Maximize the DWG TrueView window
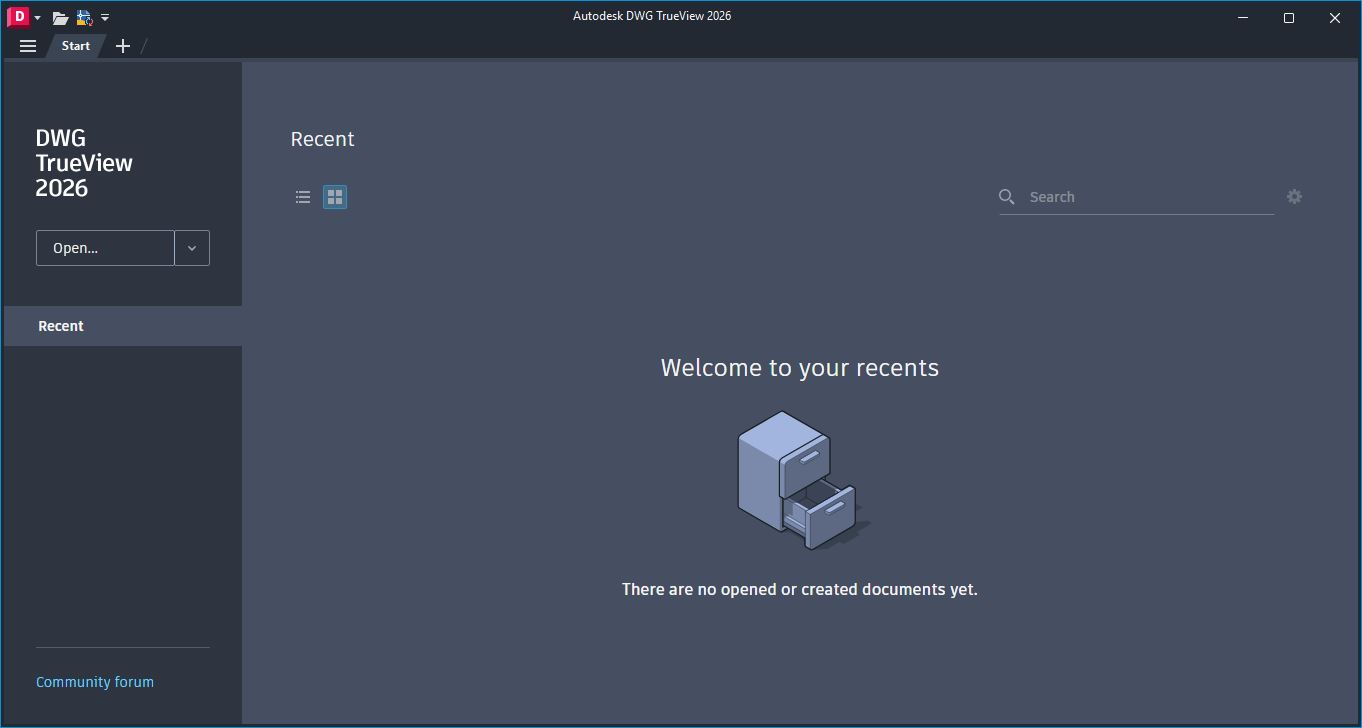 [x=1289, y=18]
